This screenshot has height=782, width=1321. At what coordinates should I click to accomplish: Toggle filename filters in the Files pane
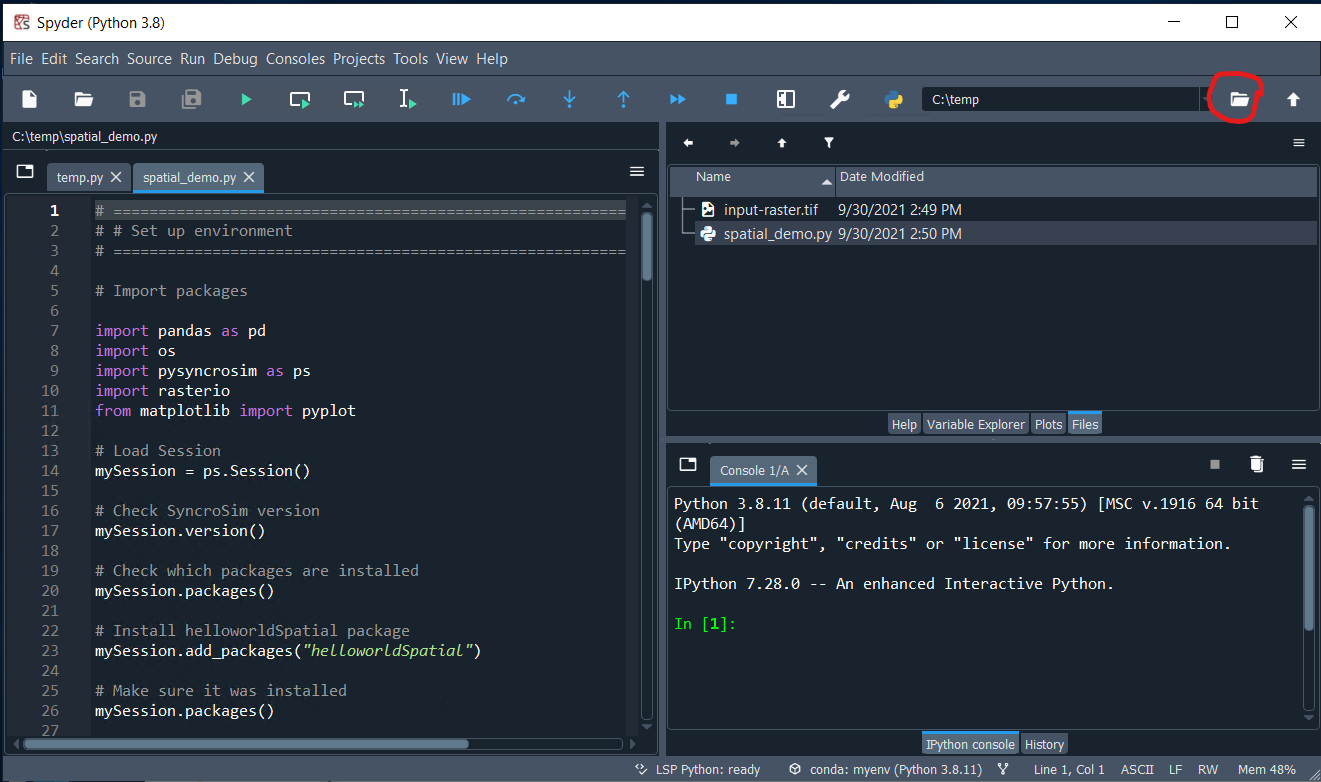(x=829, y=143)
